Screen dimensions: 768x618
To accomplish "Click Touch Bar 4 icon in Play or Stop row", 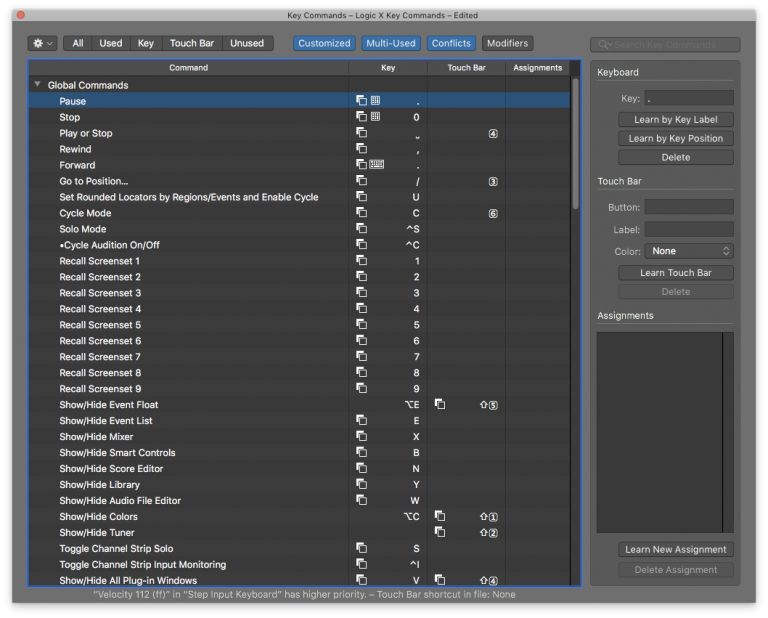I will (493, 134).
